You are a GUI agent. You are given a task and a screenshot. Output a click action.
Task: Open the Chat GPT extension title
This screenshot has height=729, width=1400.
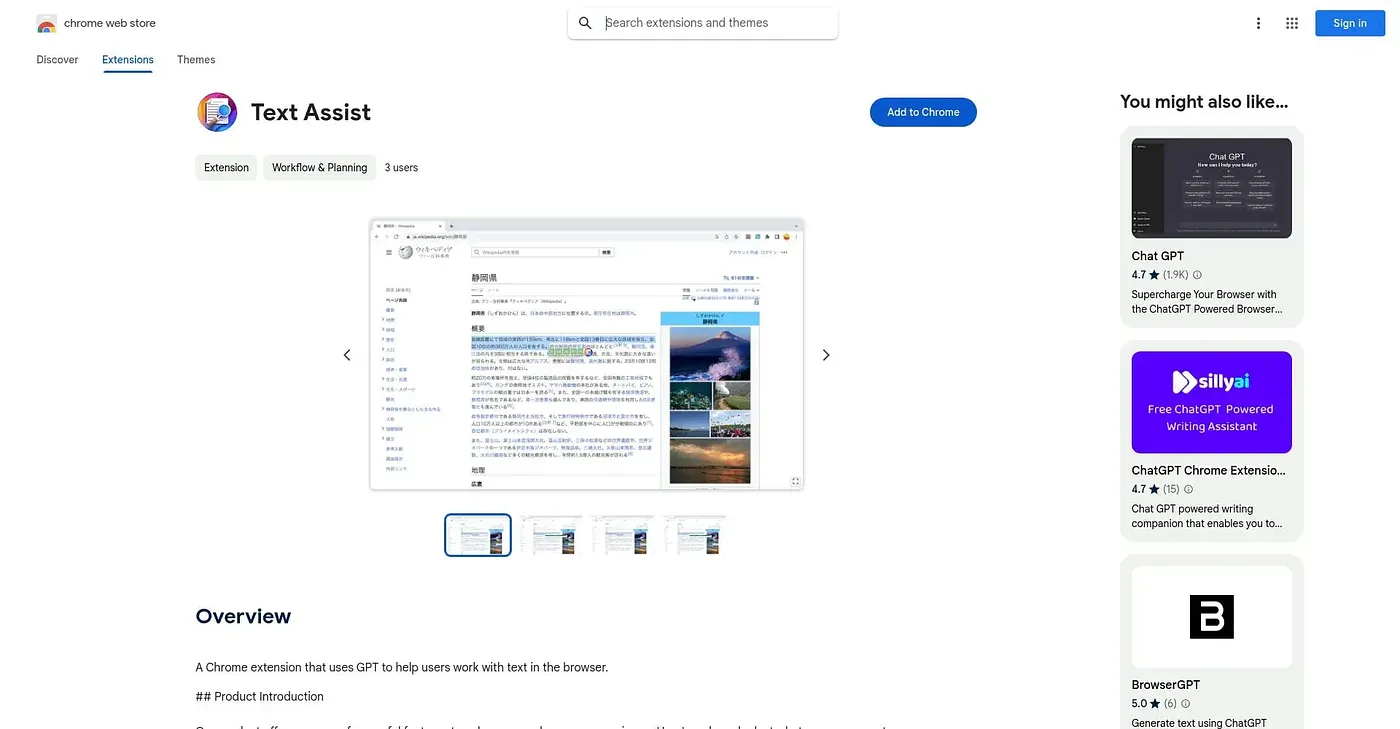click(1158, 256)
